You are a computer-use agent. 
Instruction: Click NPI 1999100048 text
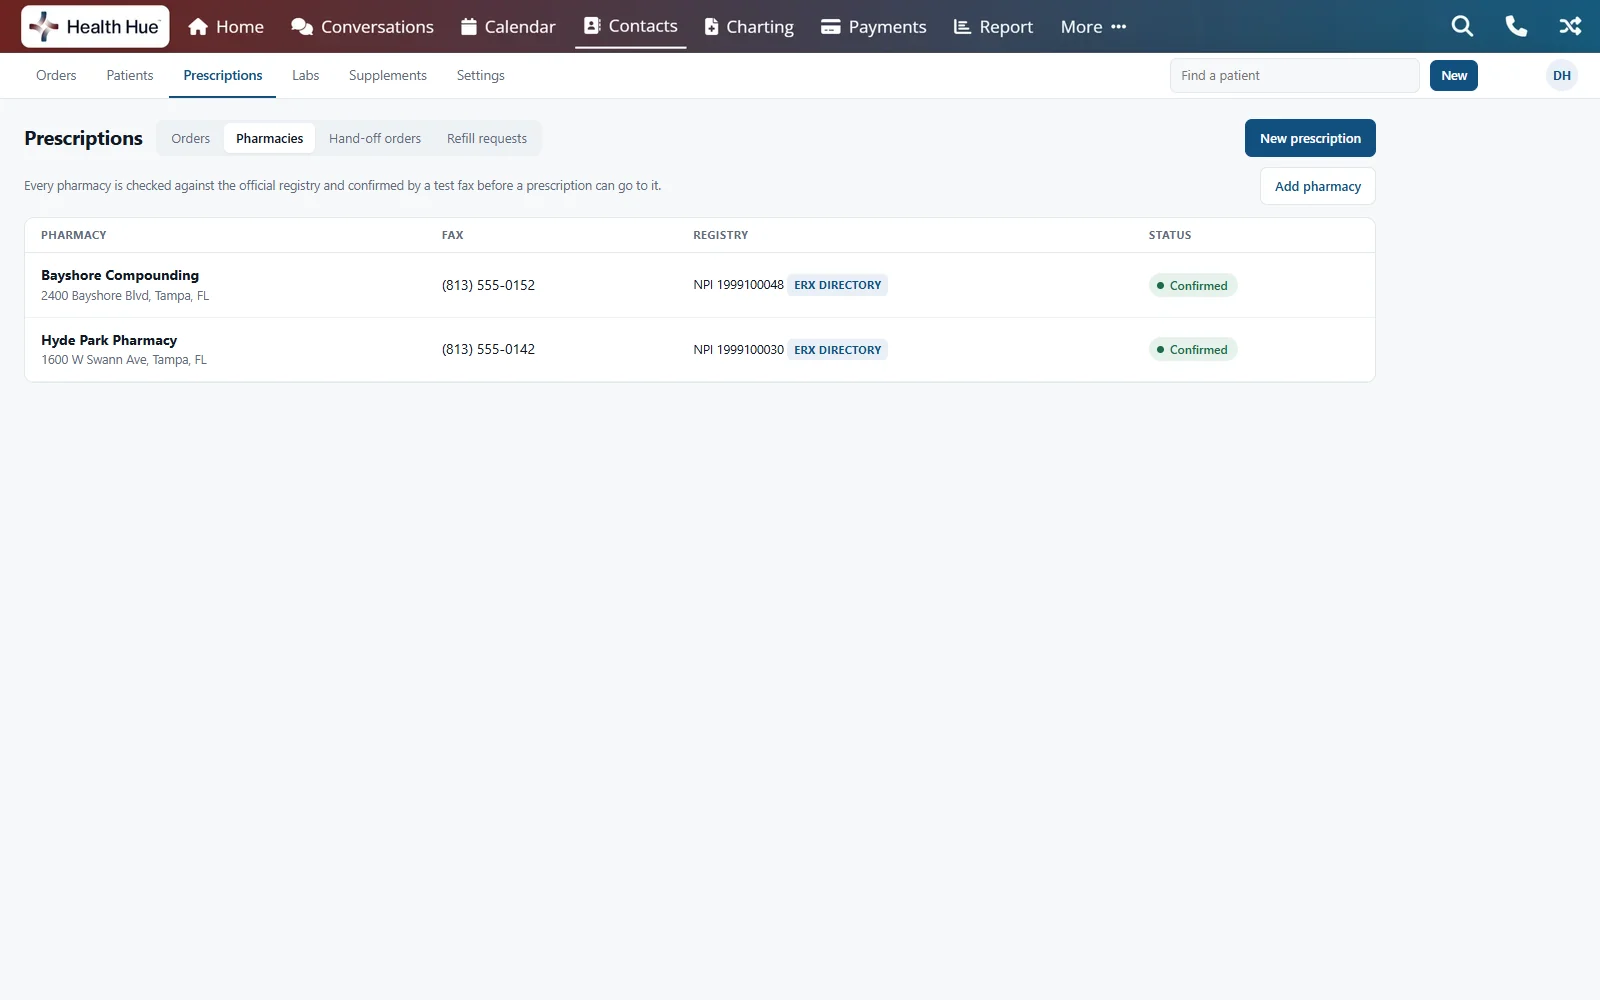coord(738,285)
